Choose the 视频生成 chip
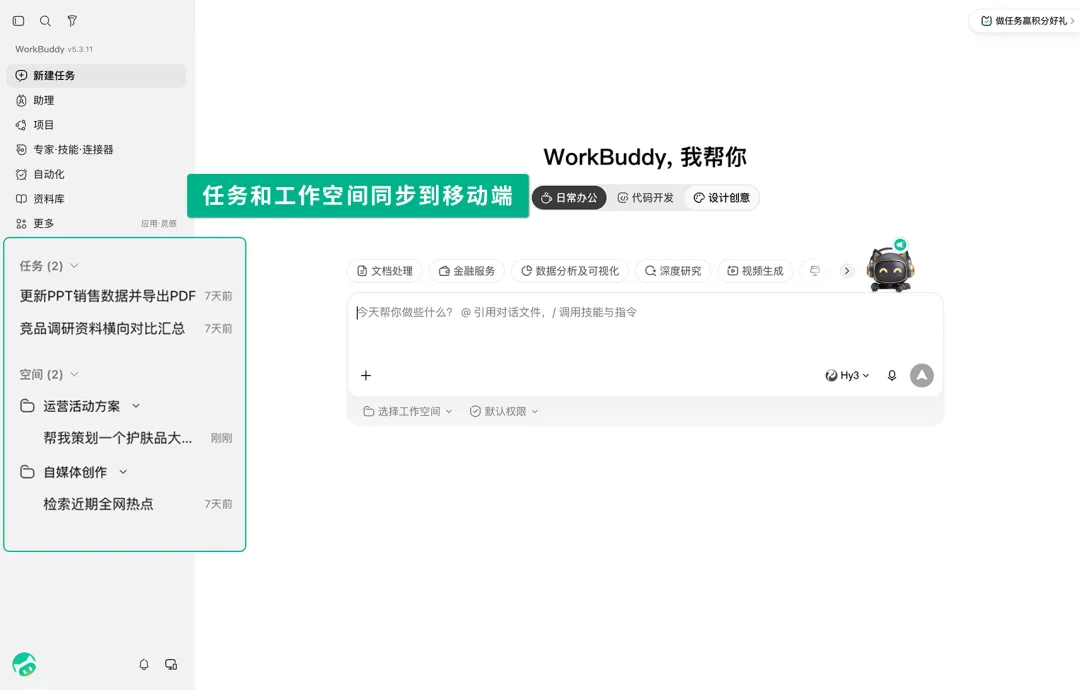This screenshot has width=1080, height=690. (x=756, y=271)
